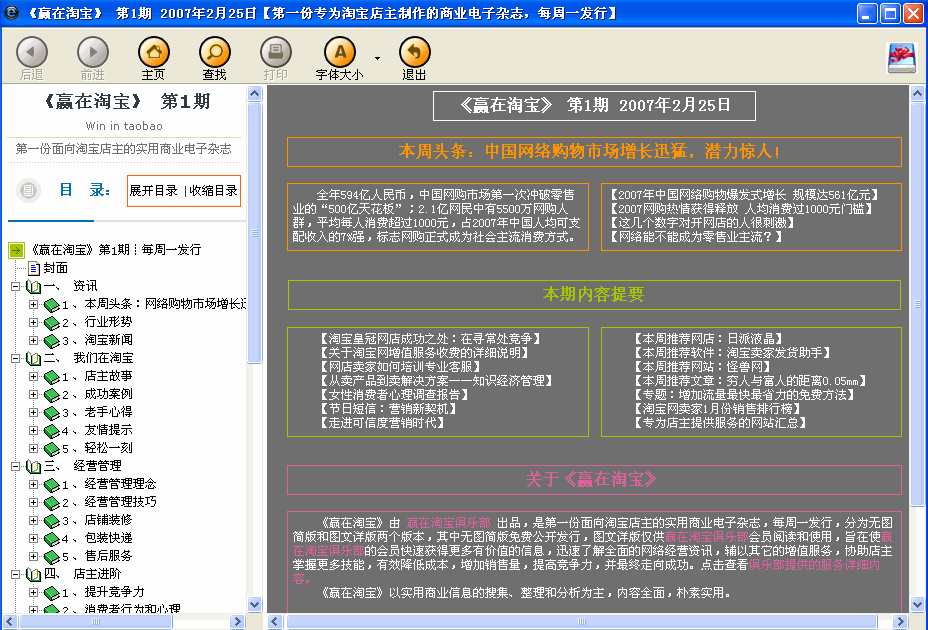Click the green book icon for 店主故事
Viewport: 928px width, 630px height.
52,377
